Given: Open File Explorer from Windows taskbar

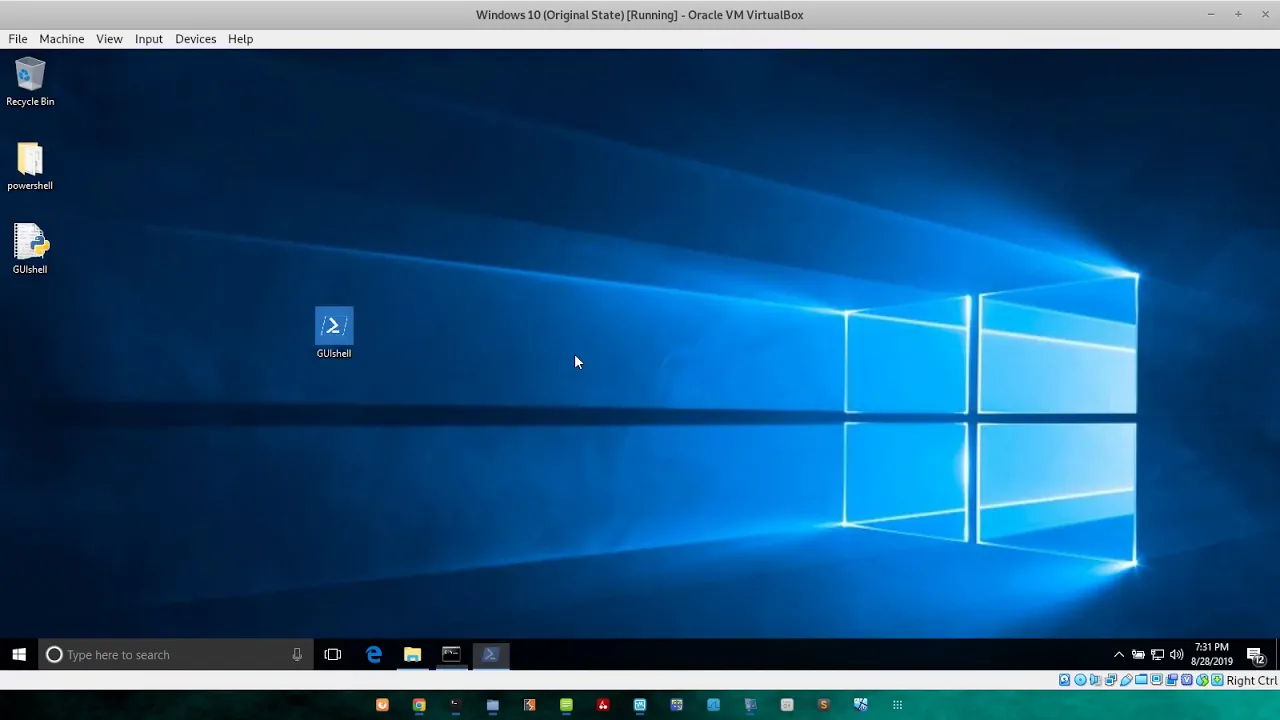Looking at the screenshot, I should [x=412, y=655].
